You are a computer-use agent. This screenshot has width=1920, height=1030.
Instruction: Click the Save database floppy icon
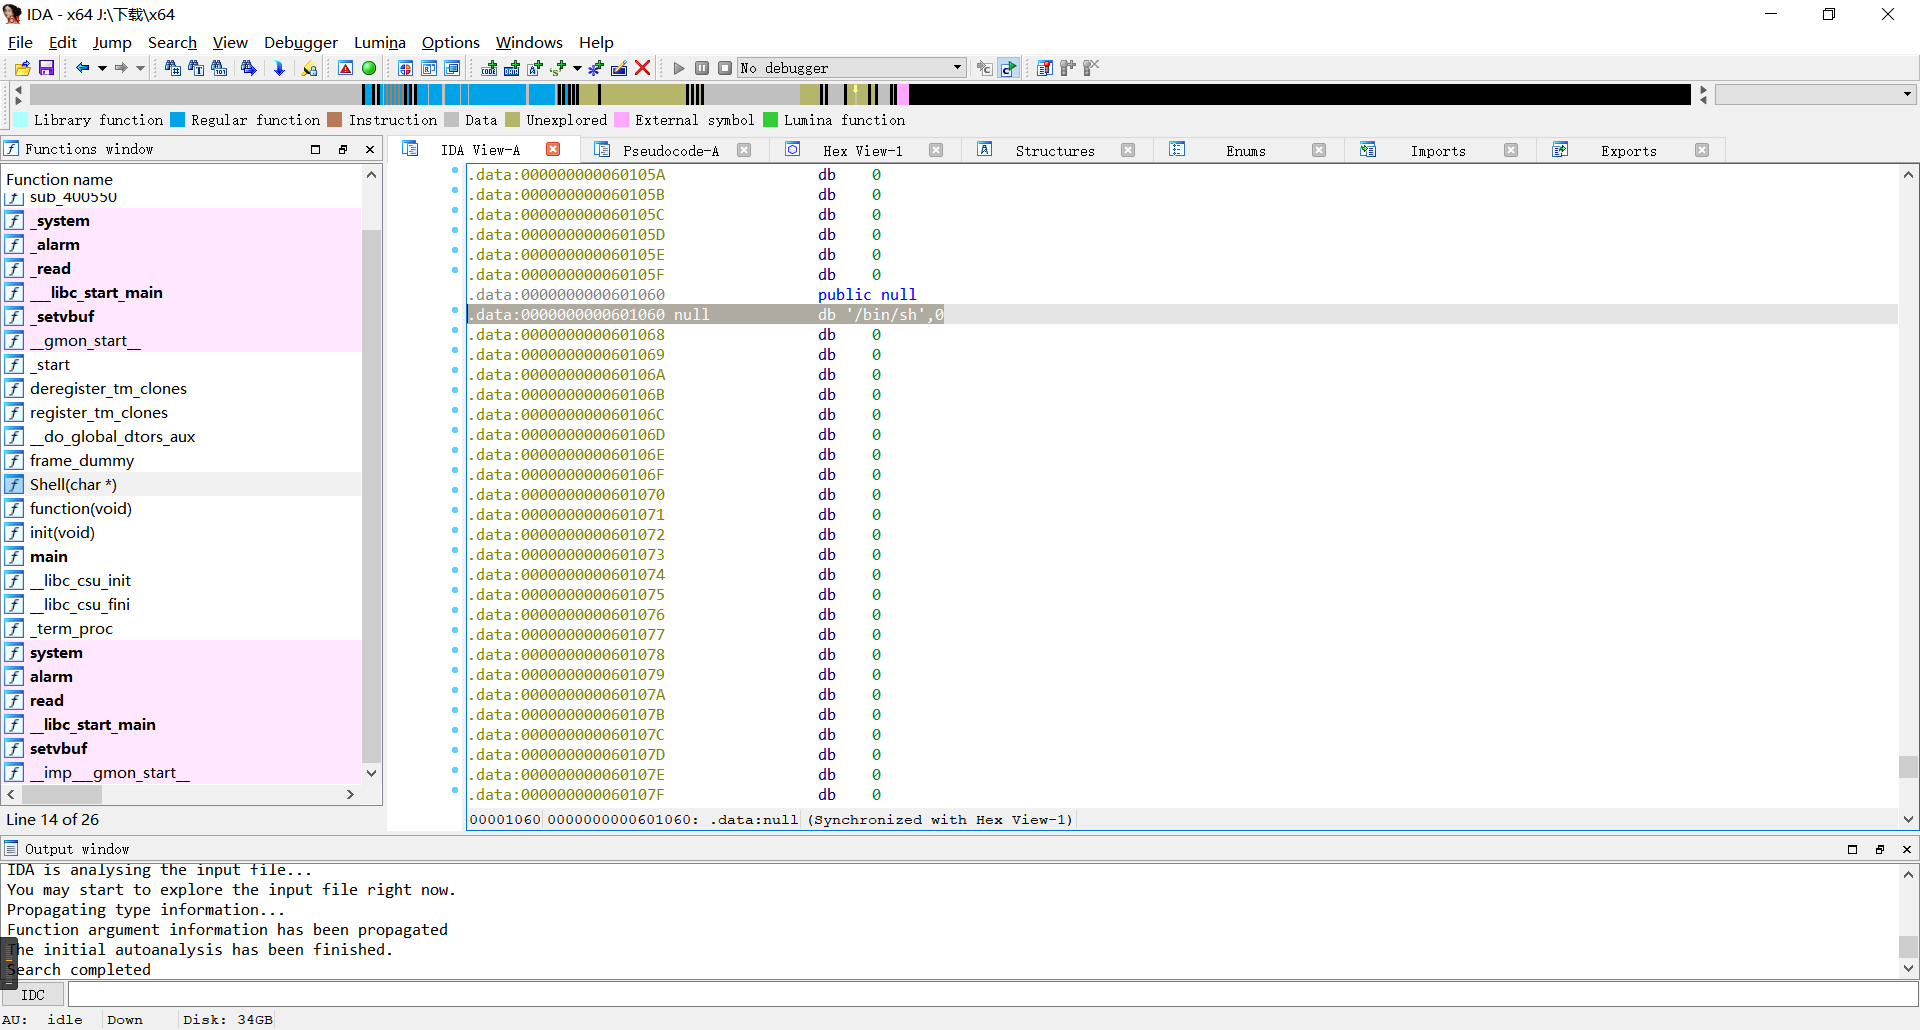[46, 68]
